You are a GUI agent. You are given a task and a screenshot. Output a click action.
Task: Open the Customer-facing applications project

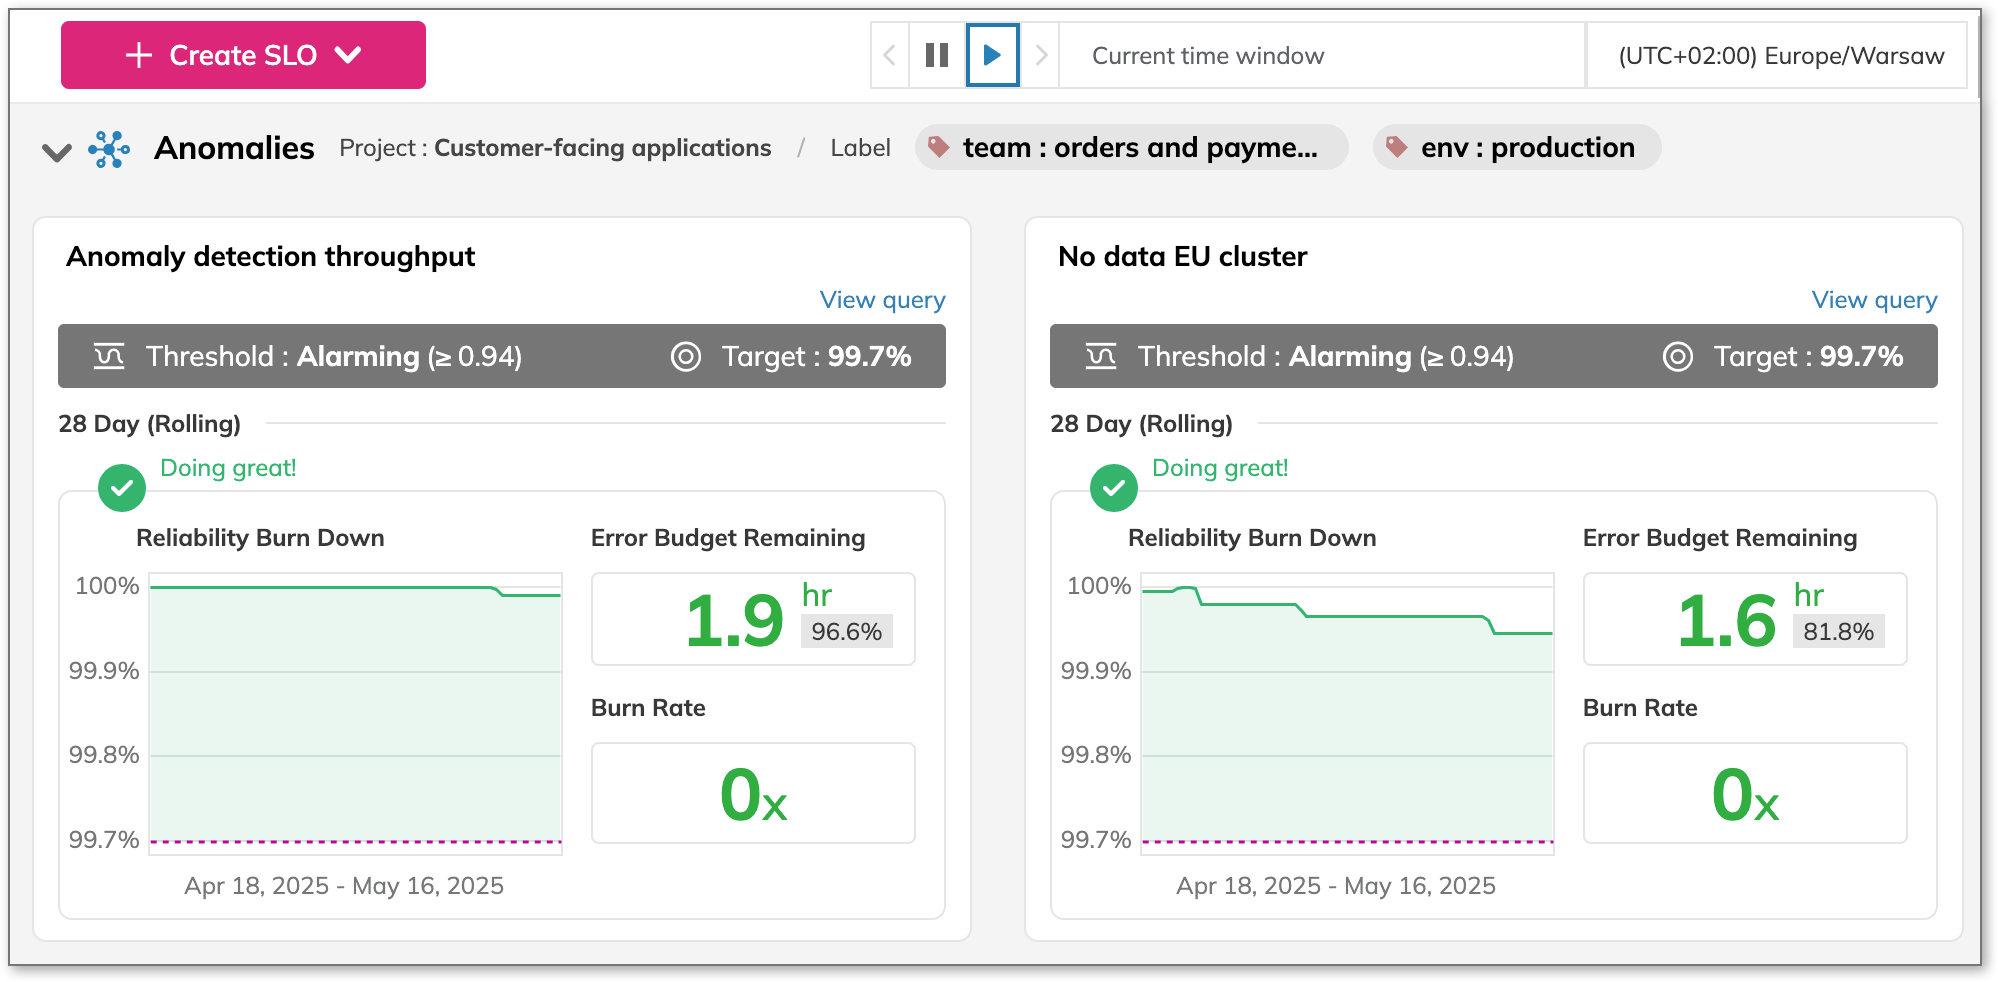[602, 148]
